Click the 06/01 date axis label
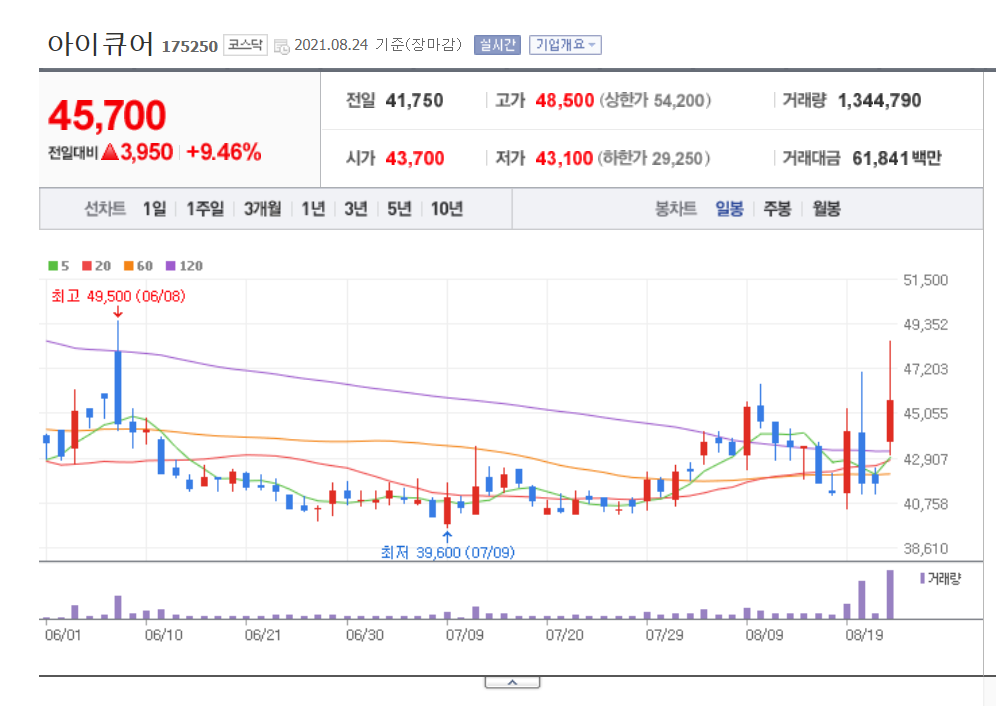 [64, 635]
